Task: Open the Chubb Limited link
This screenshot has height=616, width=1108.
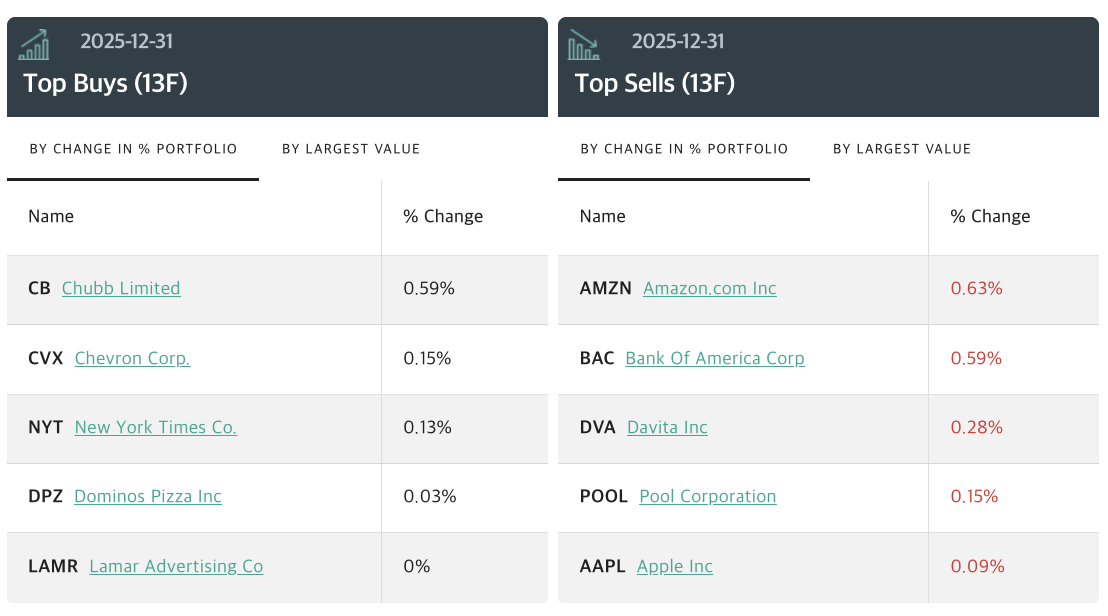Action: pyautogui.click(x=121, y=288)
